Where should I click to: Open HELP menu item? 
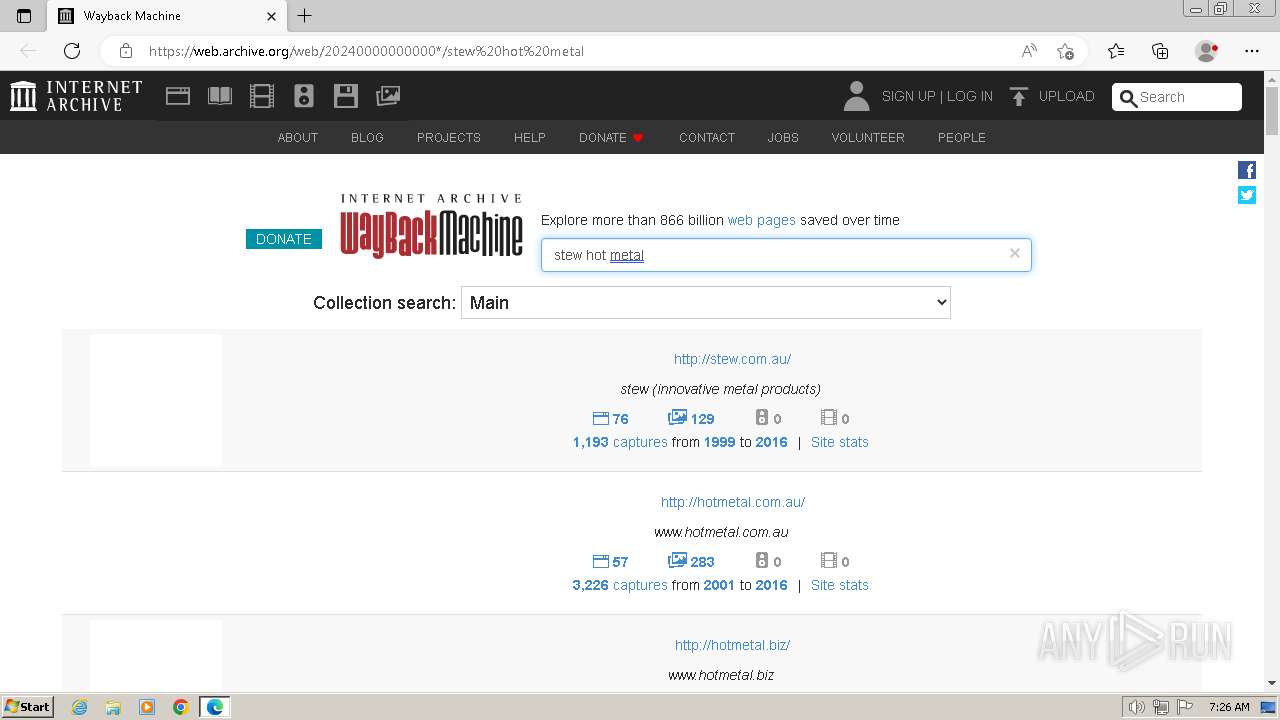(530, 138)
